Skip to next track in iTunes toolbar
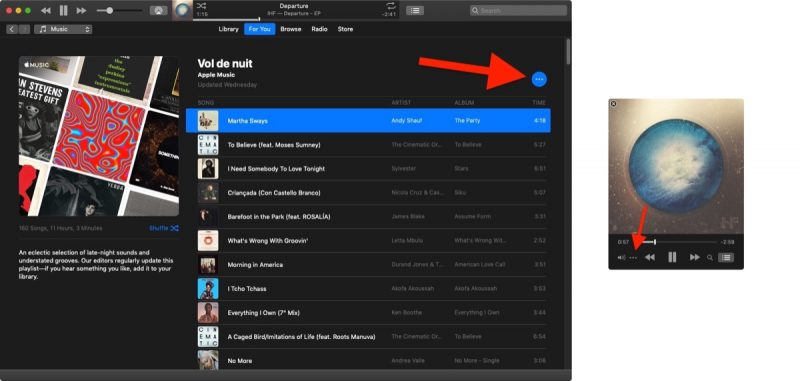The height and width of the screenshot is (381, 800). coord(81,10)
